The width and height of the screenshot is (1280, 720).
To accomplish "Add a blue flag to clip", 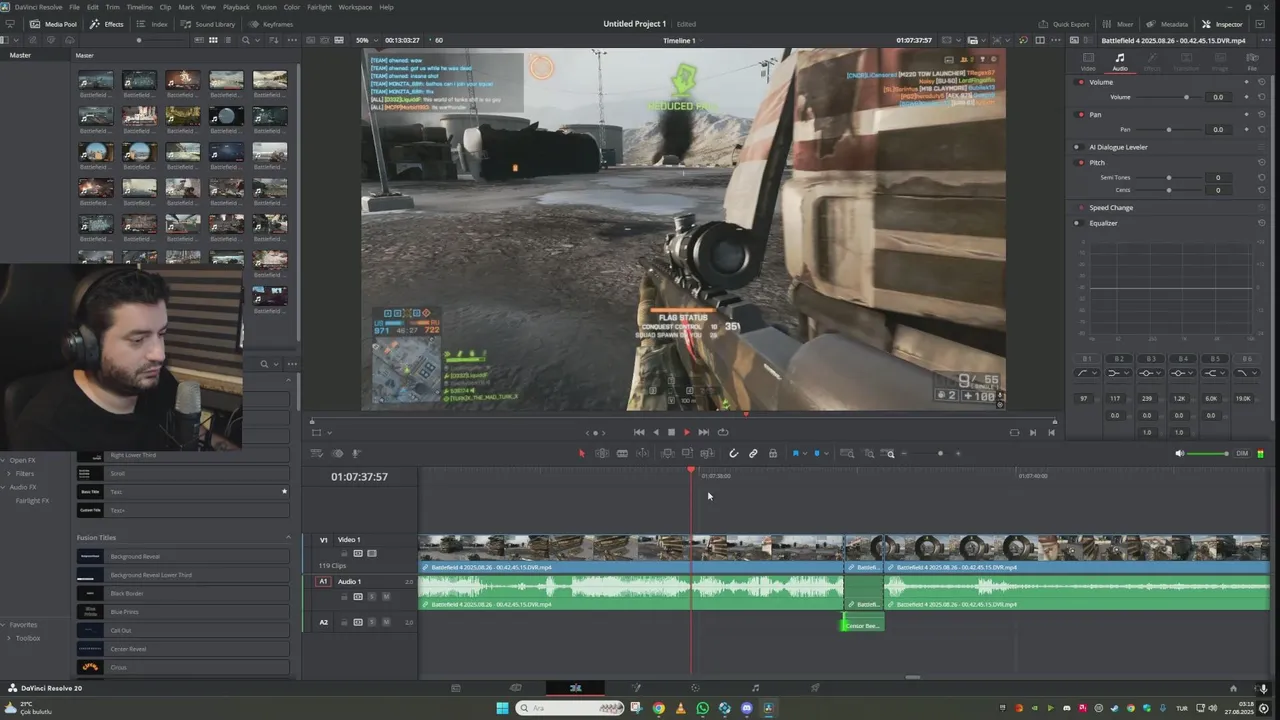I will (796, 453).
